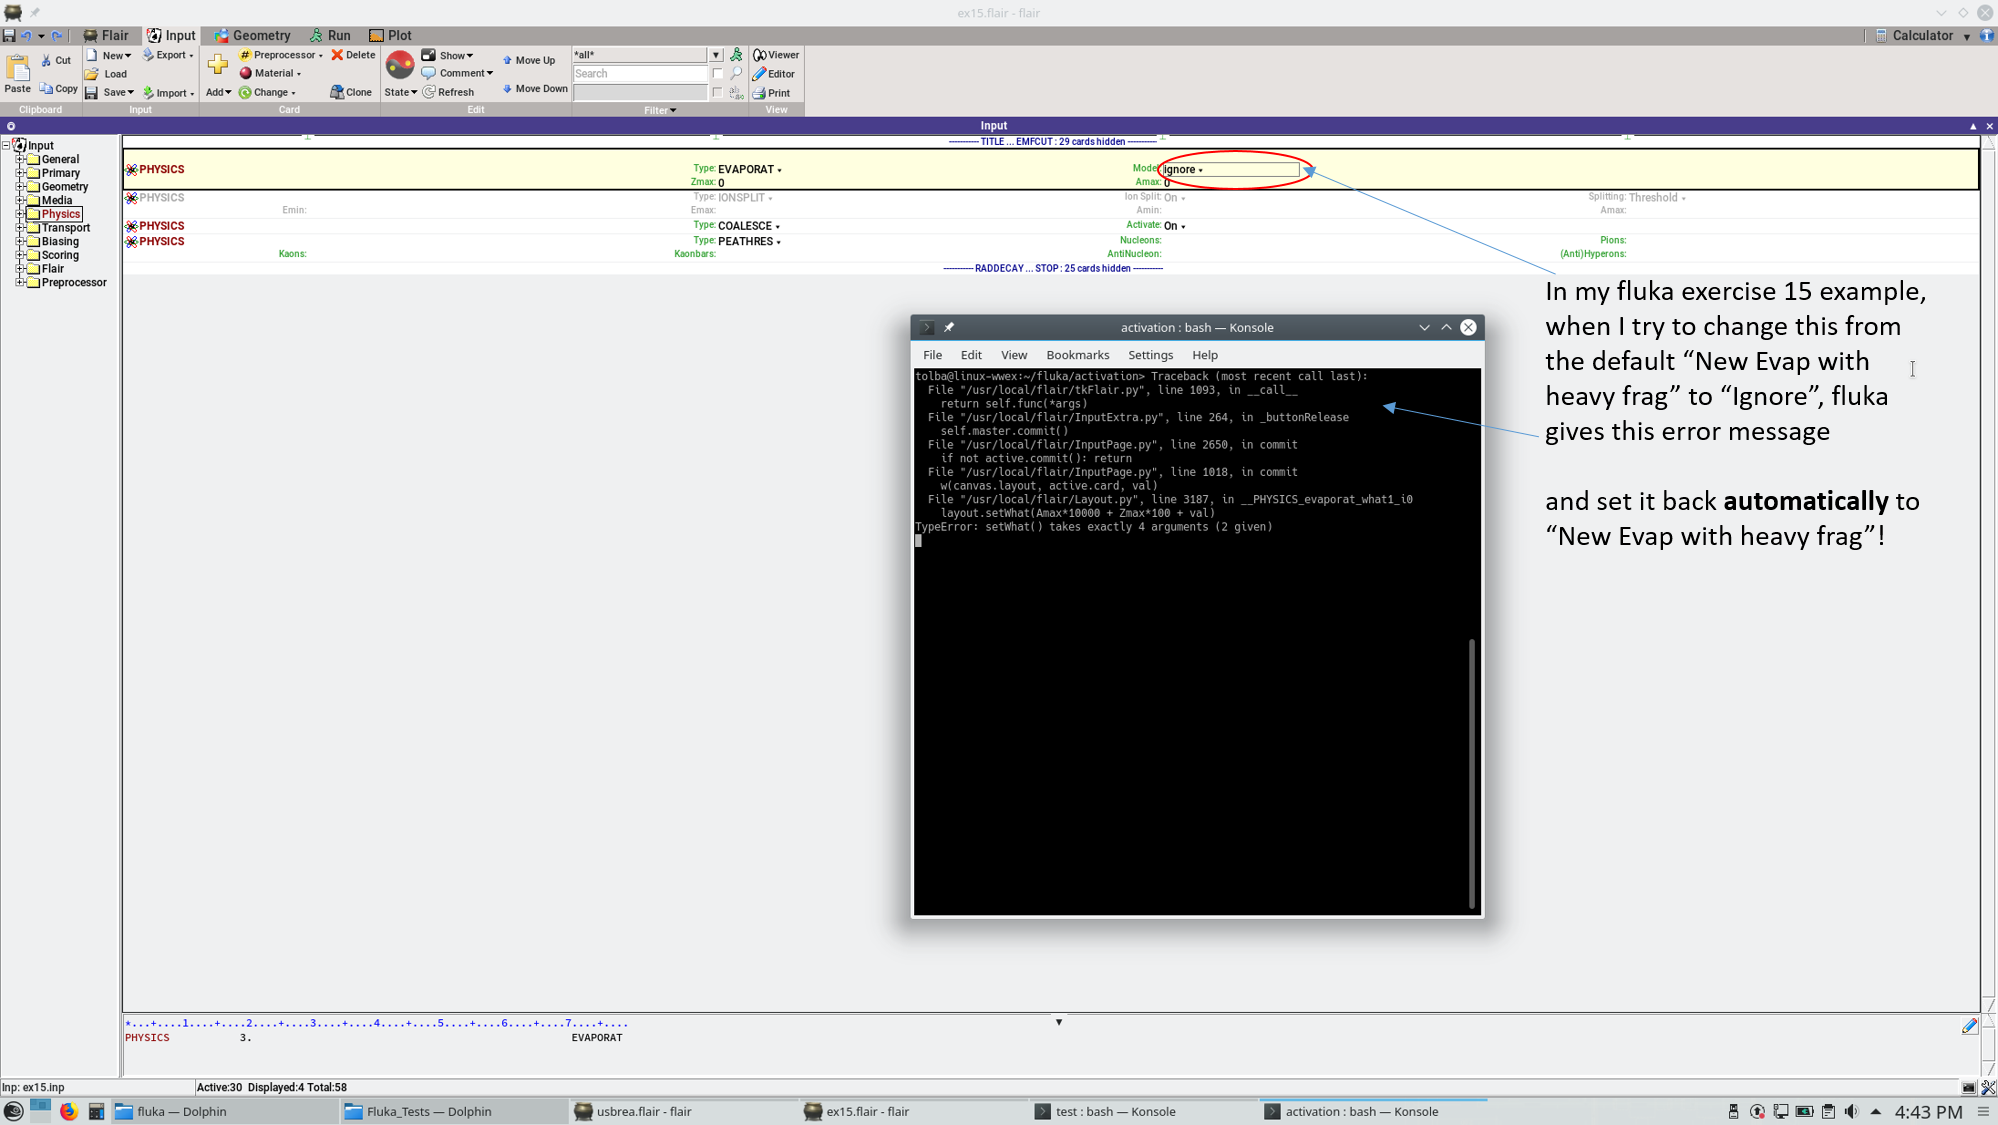Toggle the IONSPLIT PHYSICS card active marker
This screenshot has height=1125, width=1998.
(x=131, y=198)
